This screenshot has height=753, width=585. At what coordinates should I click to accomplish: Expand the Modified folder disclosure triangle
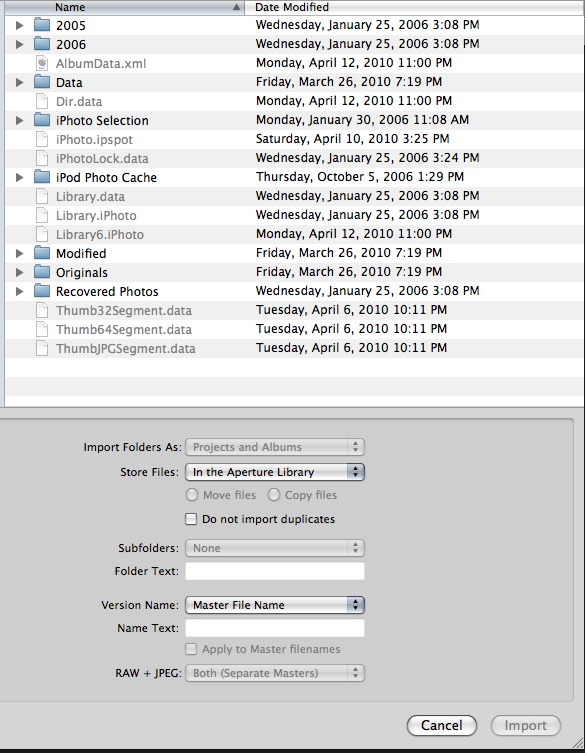click(19, 253)
